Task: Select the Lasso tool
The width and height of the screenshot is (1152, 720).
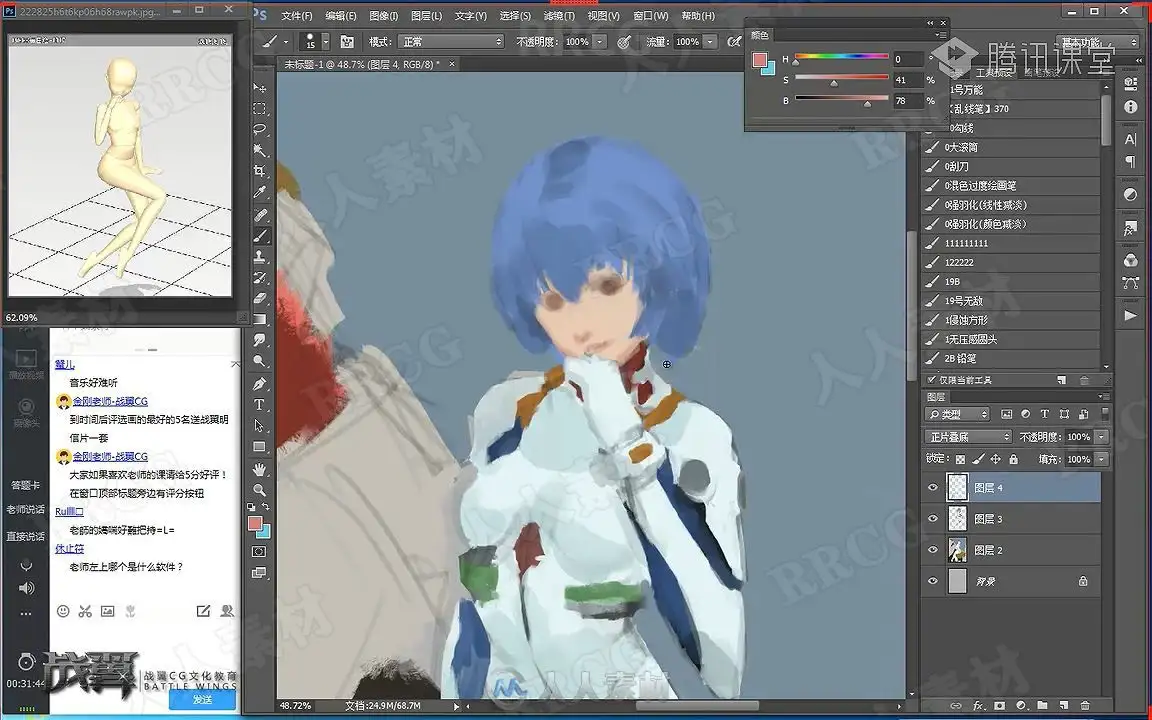Action: coord(259,129)
